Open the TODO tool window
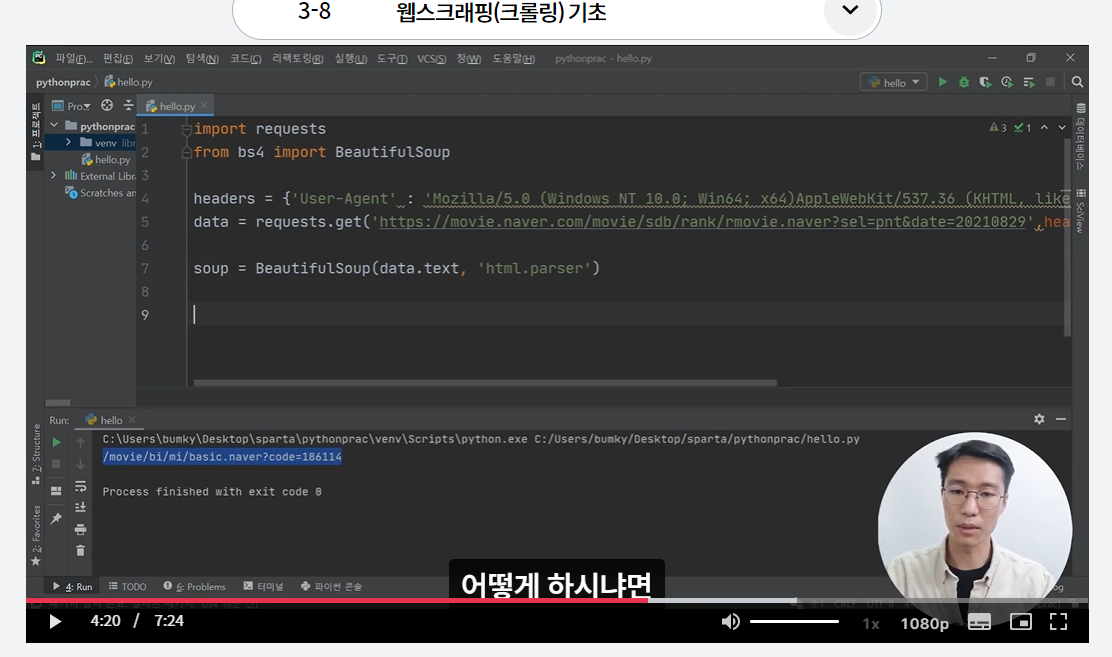This screenshot has width=1112, height=657. pyautogui.click(x=128, y=587)
